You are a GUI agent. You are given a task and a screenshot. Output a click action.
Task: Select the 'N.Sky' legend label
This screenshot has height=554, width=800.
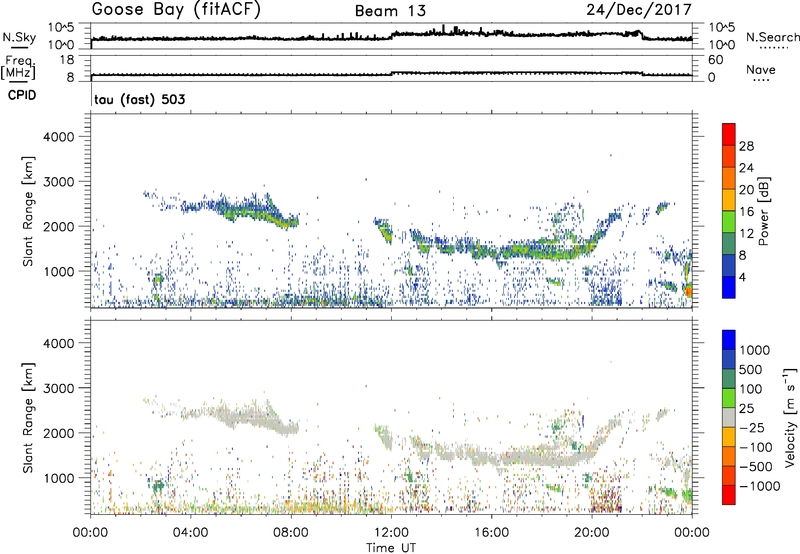tap(19, 37)
